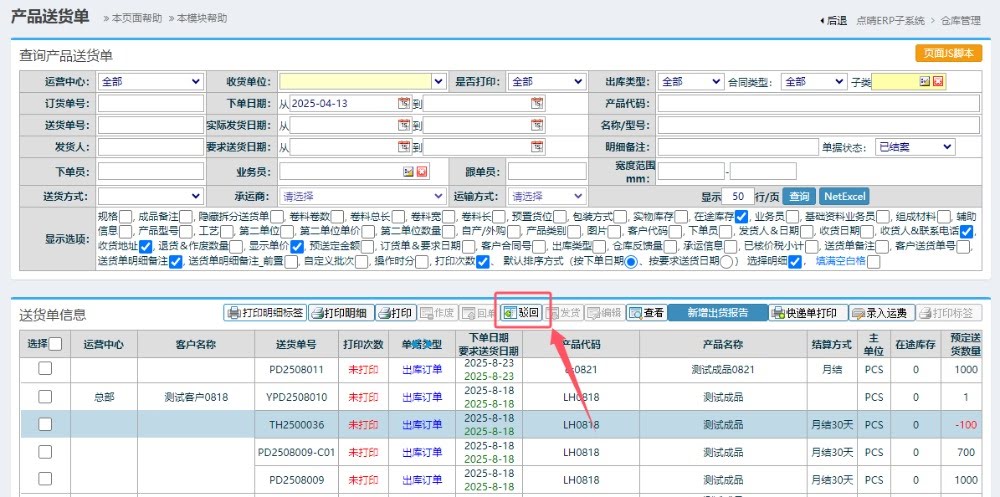Click the 快递单打印 express print button
1000x497 pixels.
804,313
